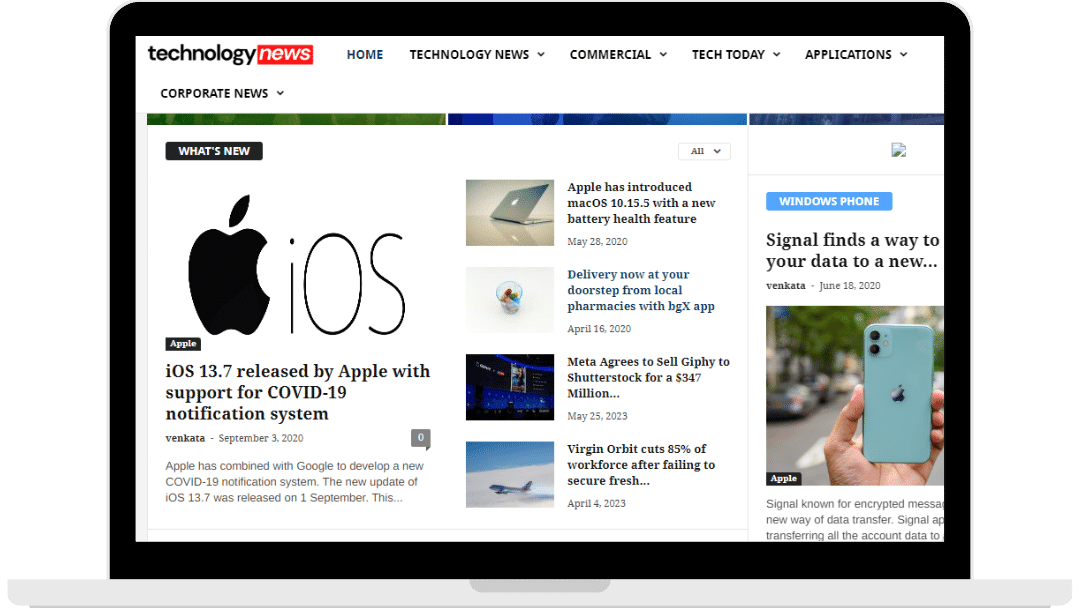Open the comment count bubble icon
The height and width of the screenshot is (608, 1080).
pyautogui.click(x=421, y=438)
